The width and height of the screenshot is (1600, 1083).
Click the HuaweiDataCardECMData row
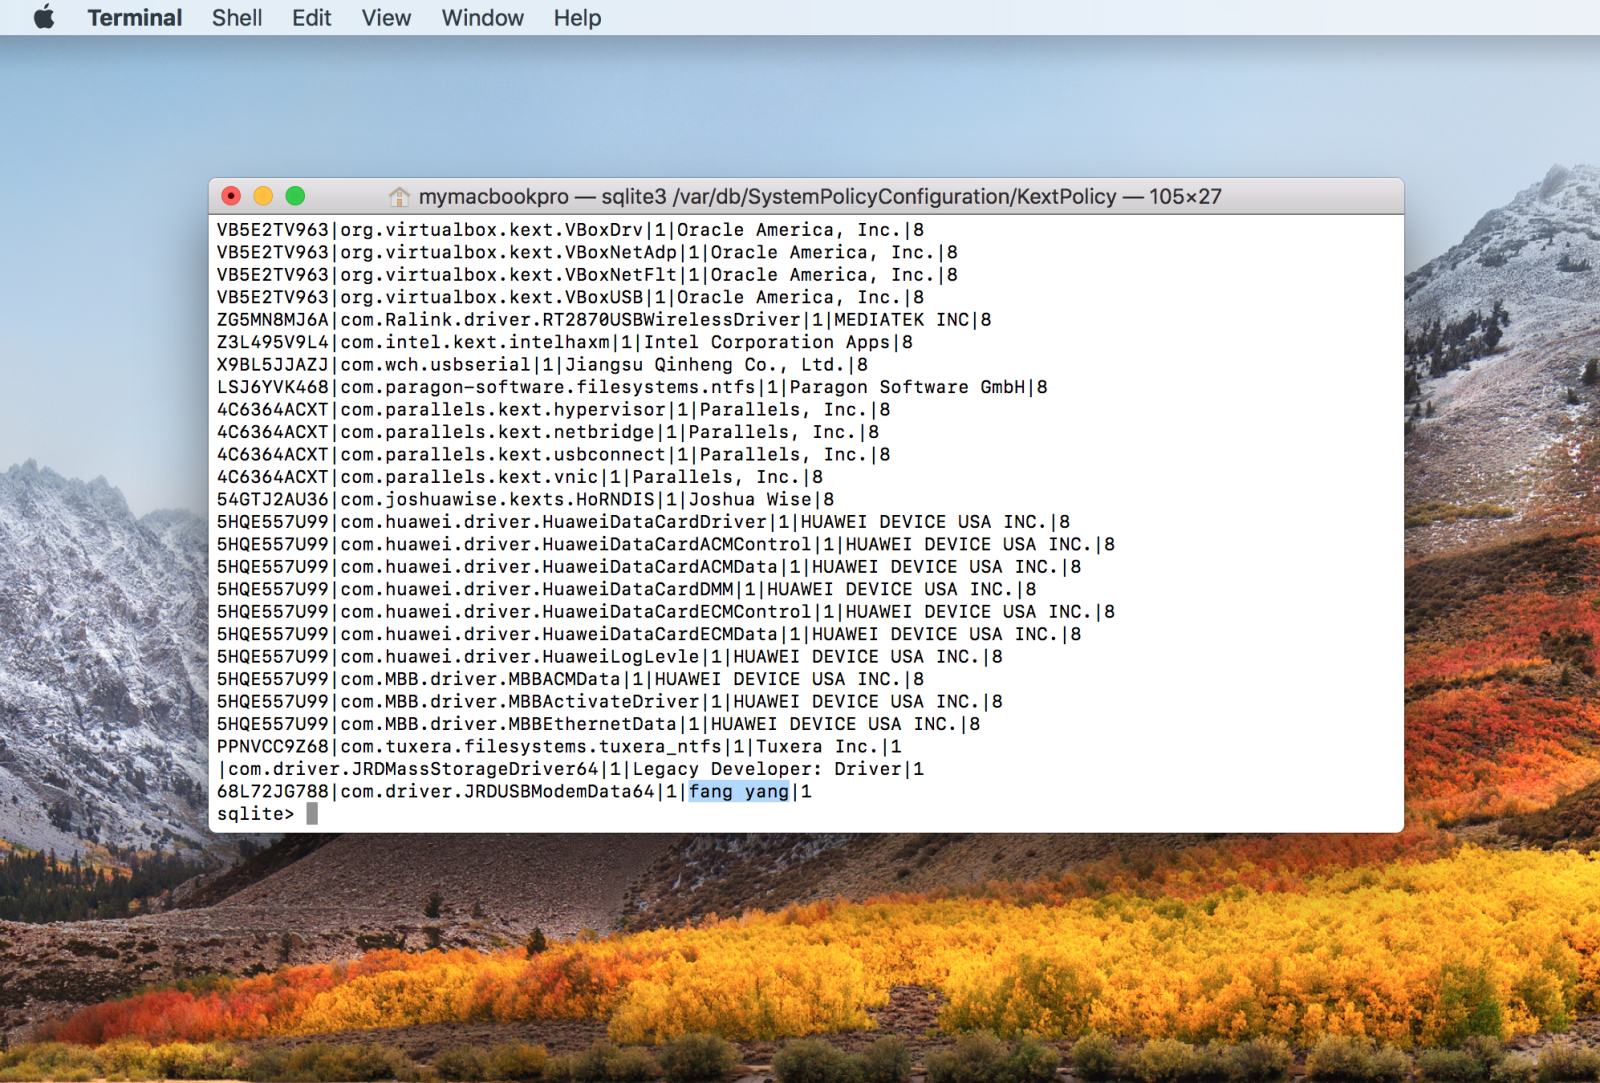pyautogui.click(x=650, y=635)
